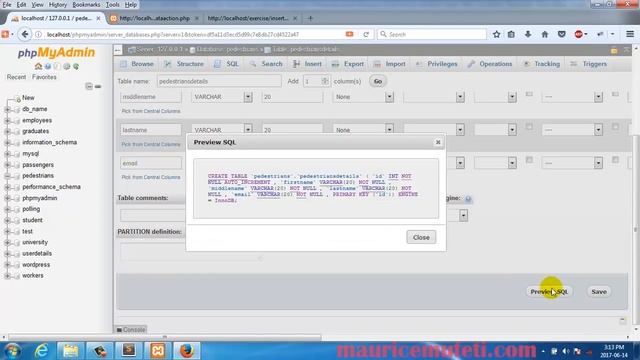Open XAMPP from the taskbar
This screenshot has width=640, height=360.
158,351
